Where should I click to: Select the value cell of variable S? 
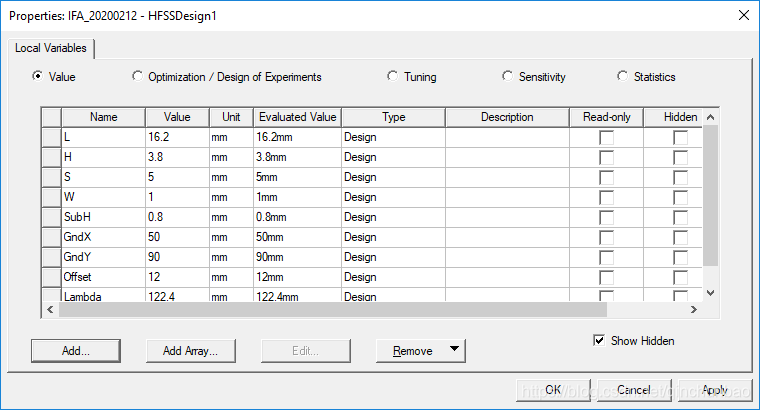tap(175, 177)
